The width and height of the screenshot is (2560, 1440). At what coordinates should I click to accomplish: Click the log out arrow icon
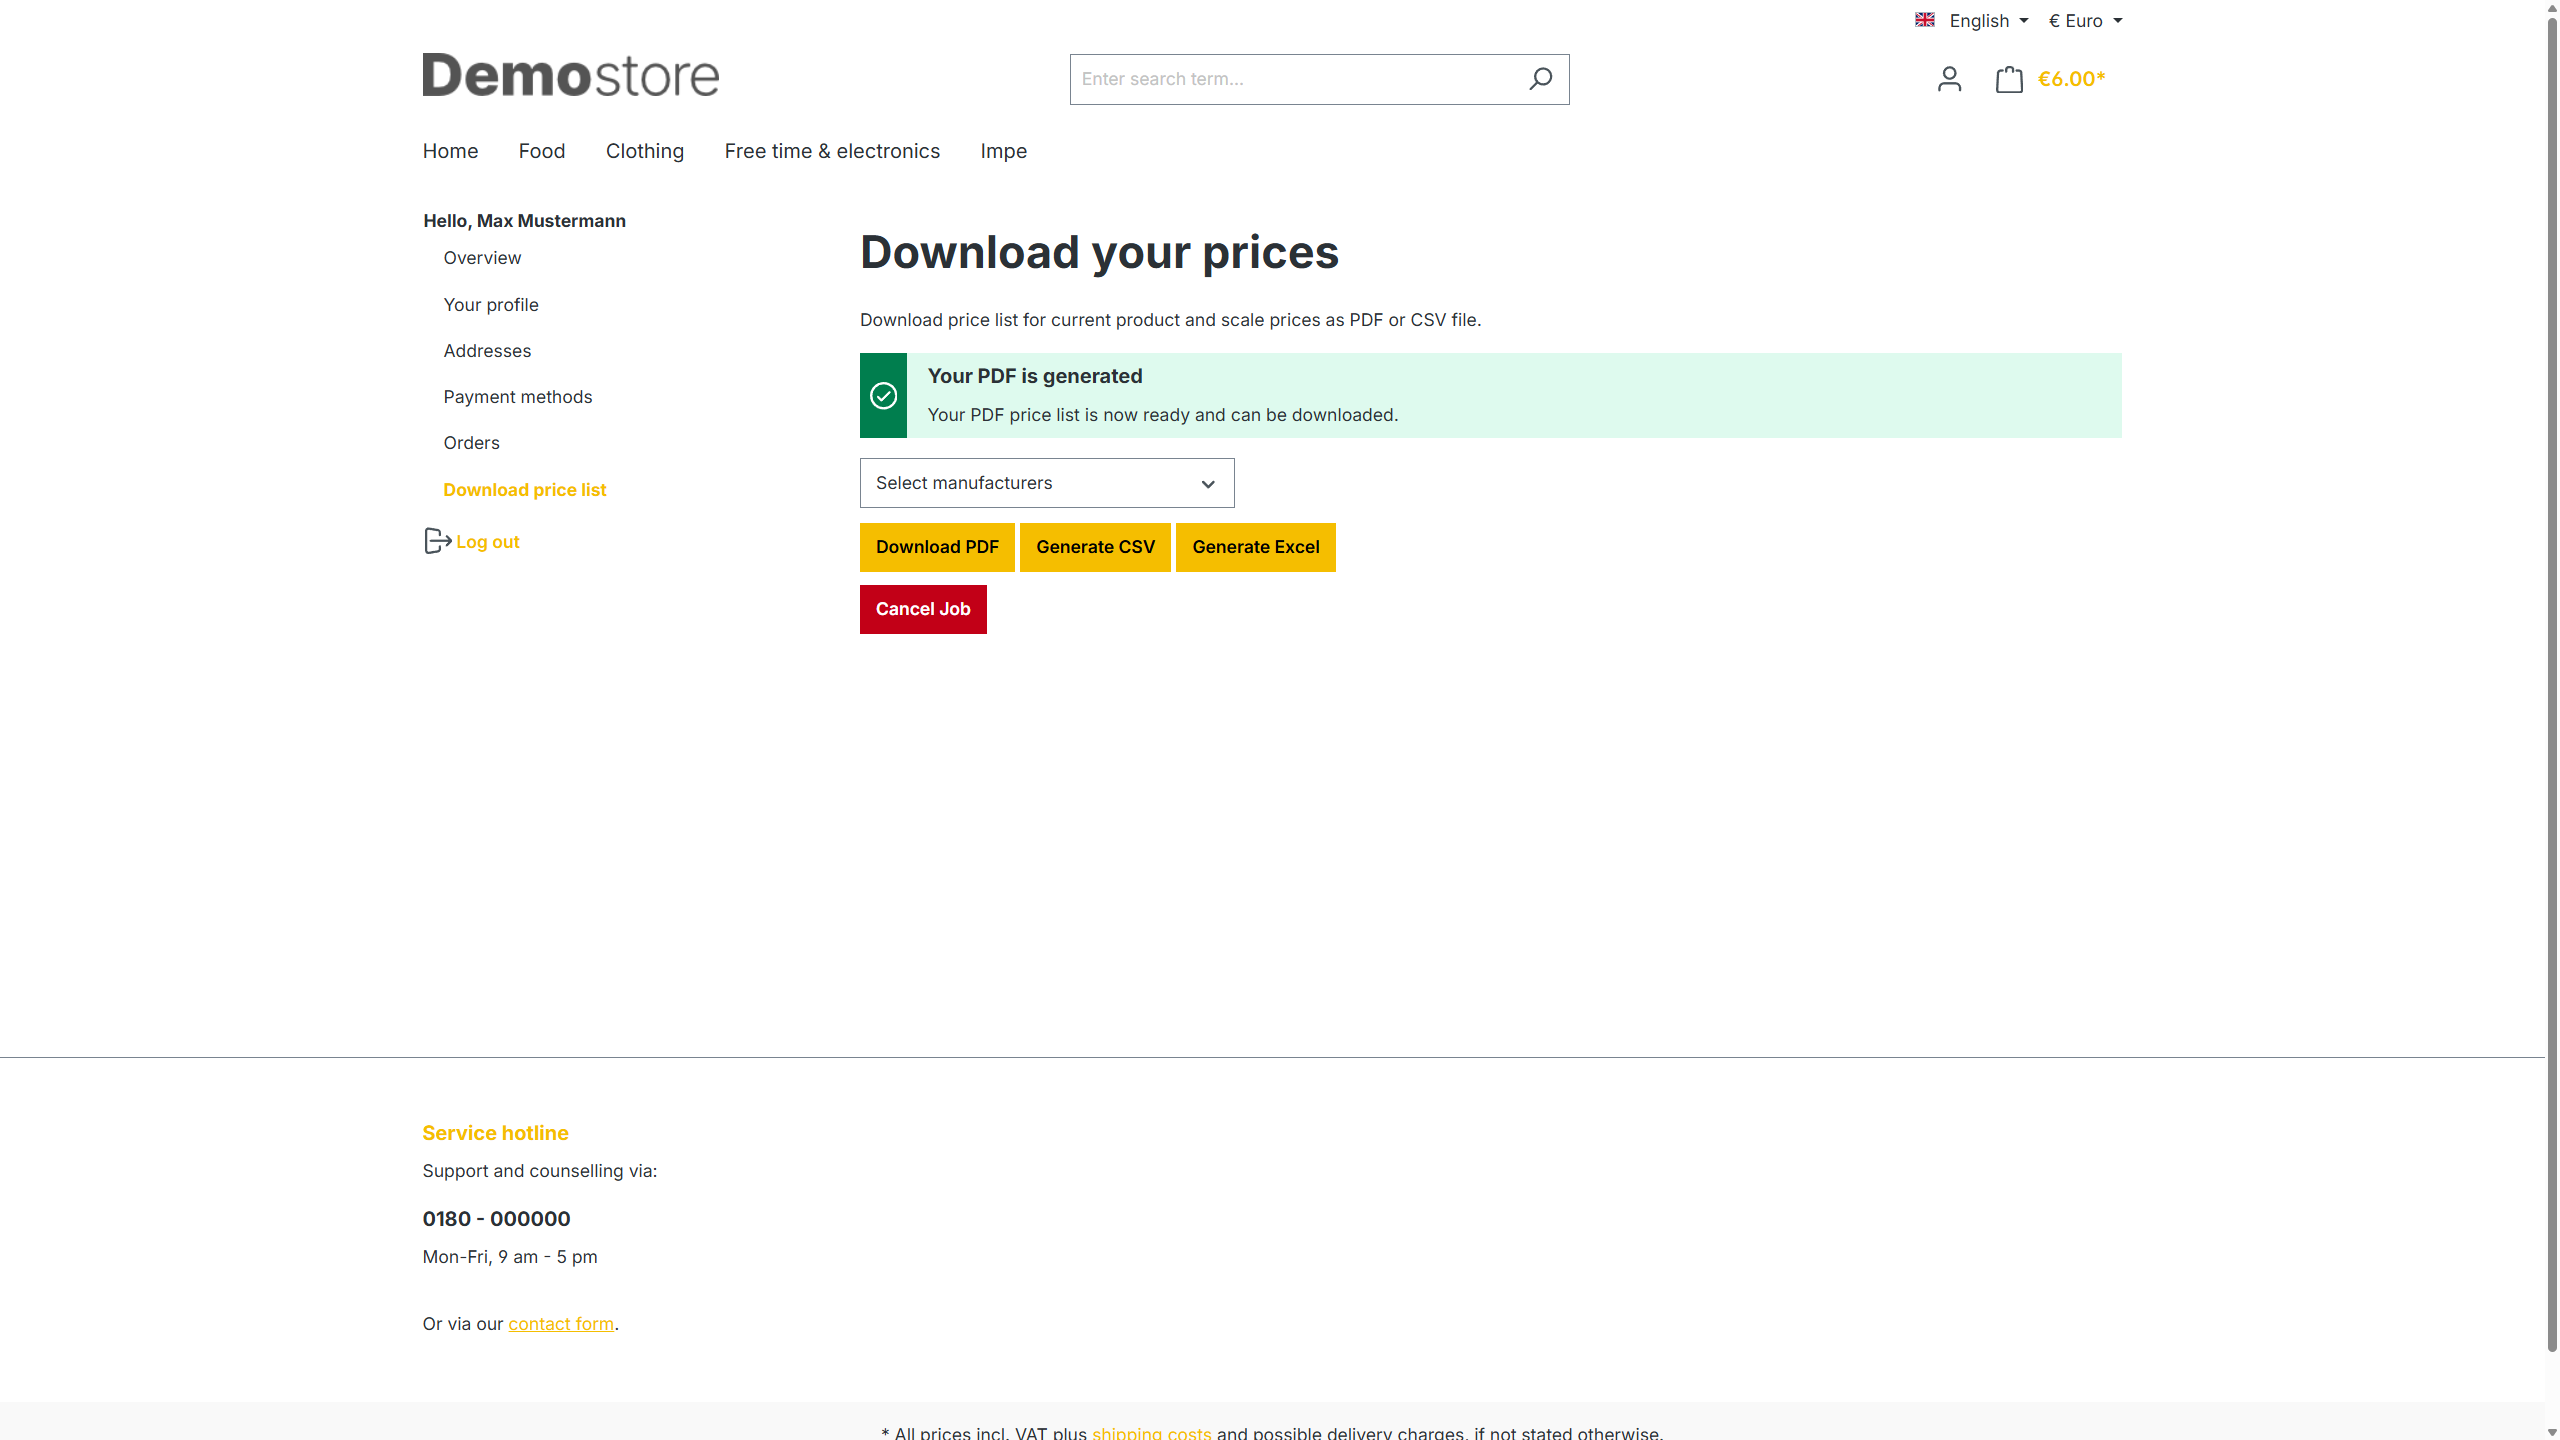coord(437,541)
